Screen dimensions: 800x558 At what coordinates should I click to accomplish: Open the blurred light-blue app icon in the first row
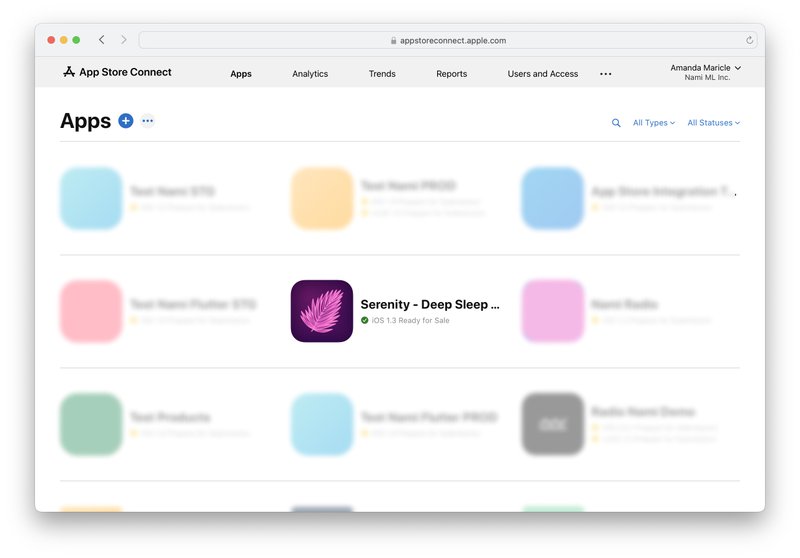pos(91,198)
